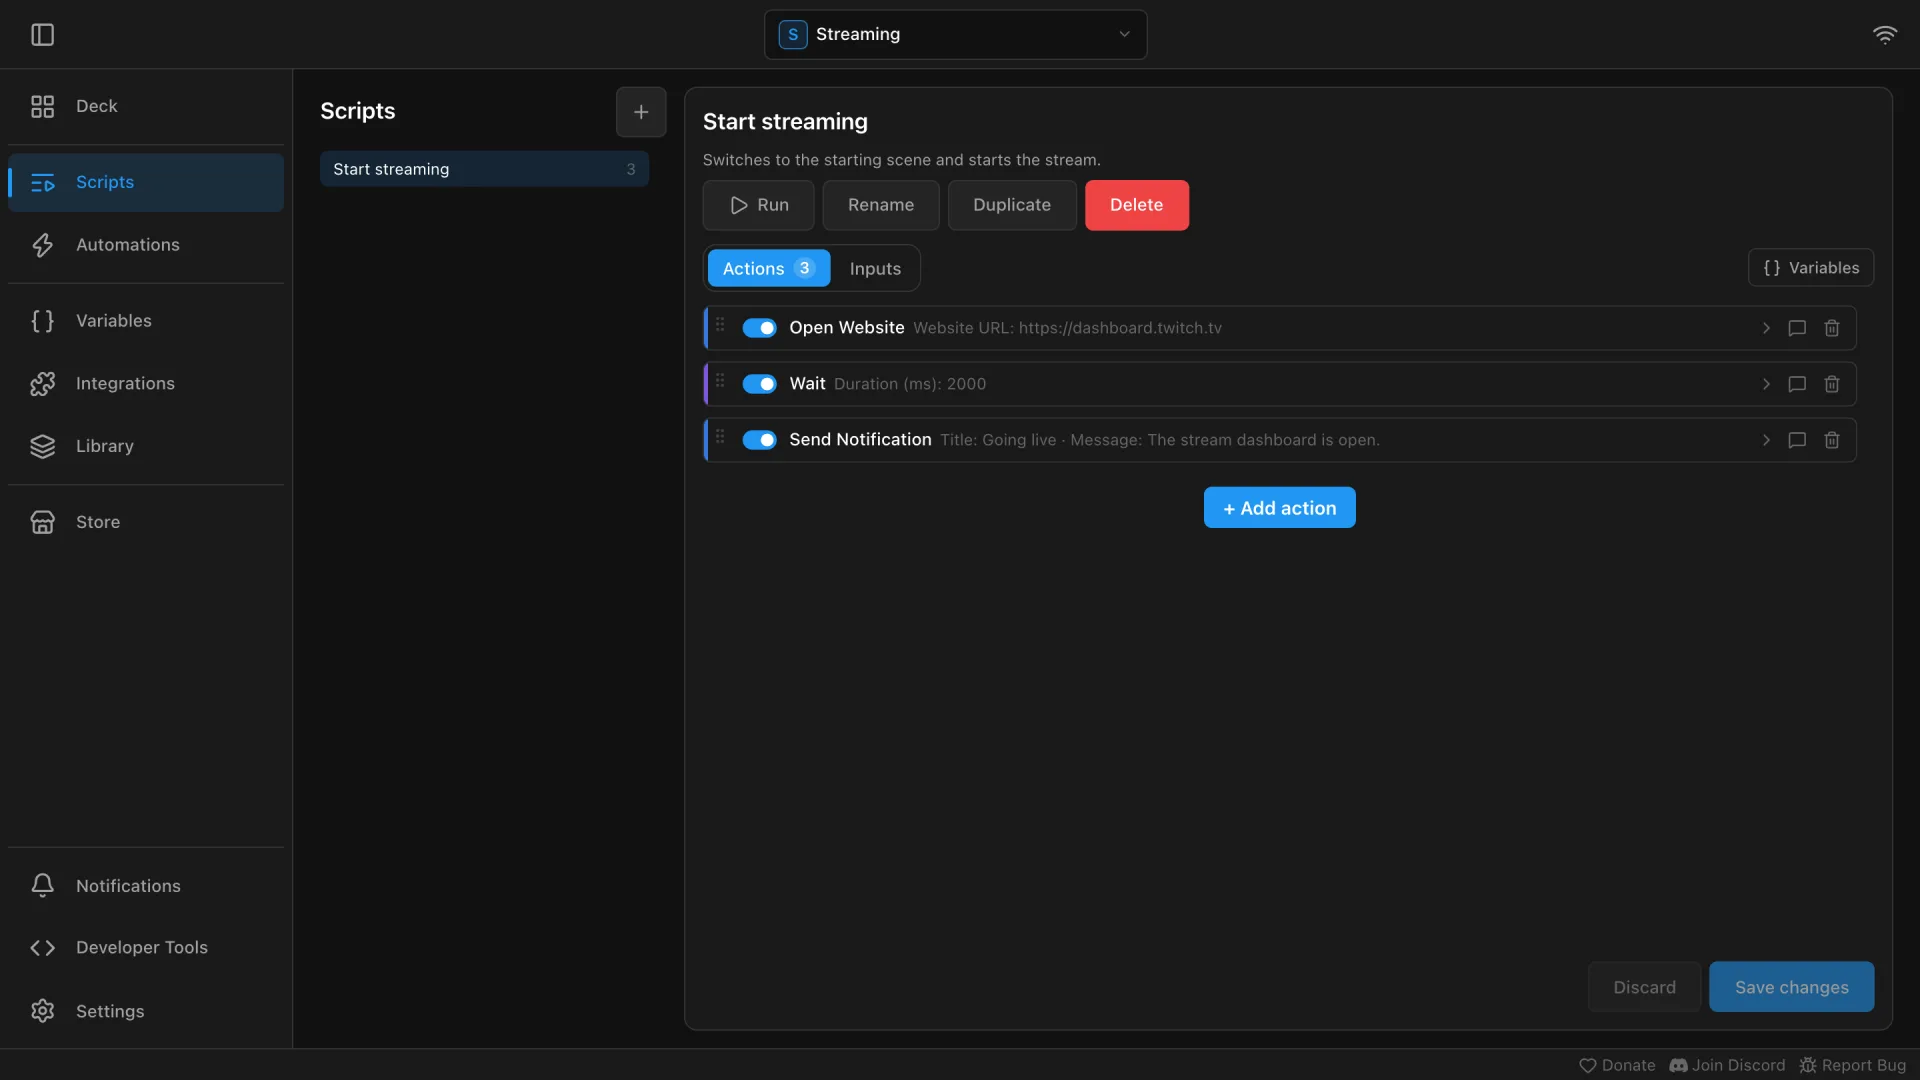Disable the Send Notification action toggle
This screenshot has width=1920, height=1080.
(759, 440)
